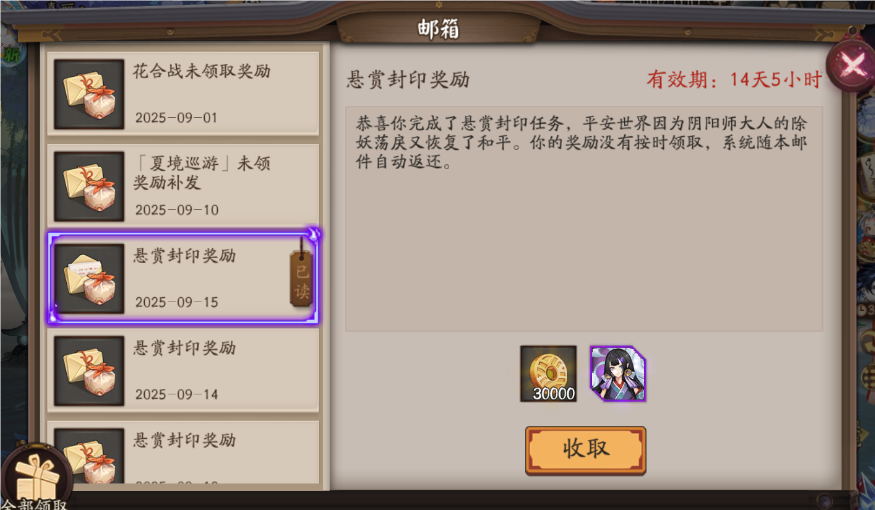Open the 花合战未领取奖励 mail

183,94
